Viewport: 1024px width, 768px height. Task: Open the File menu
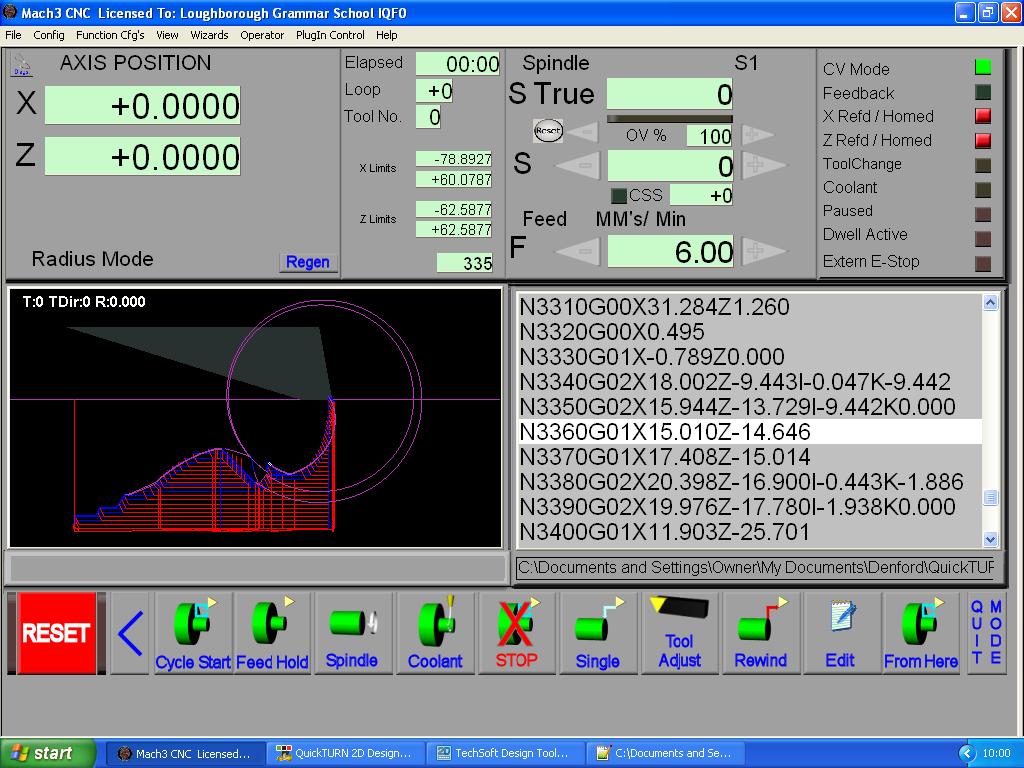click(x=13, y=35)
